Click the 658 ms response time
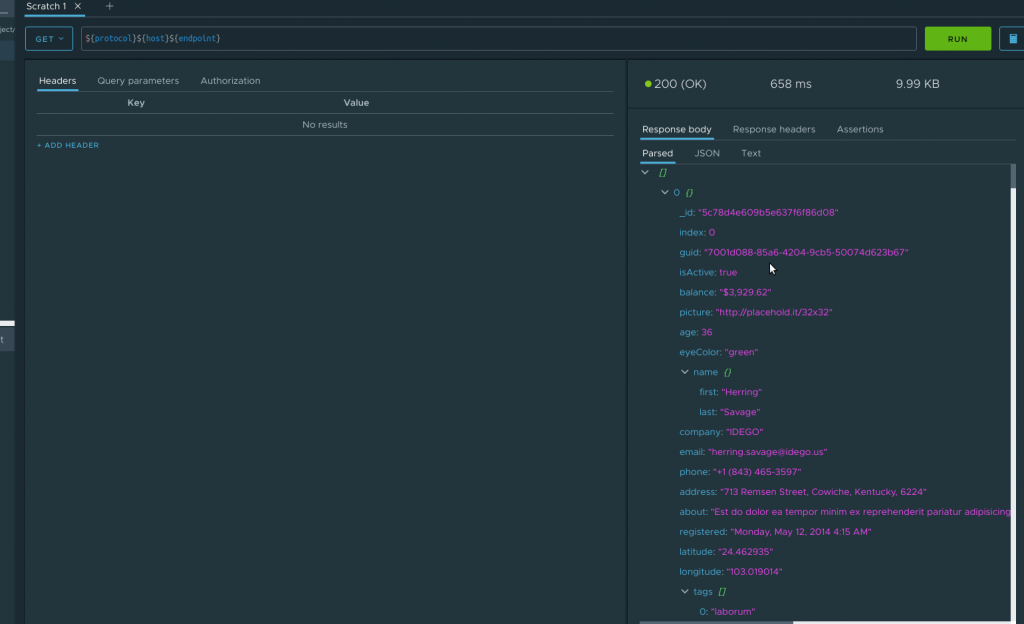 coord(790,84)
